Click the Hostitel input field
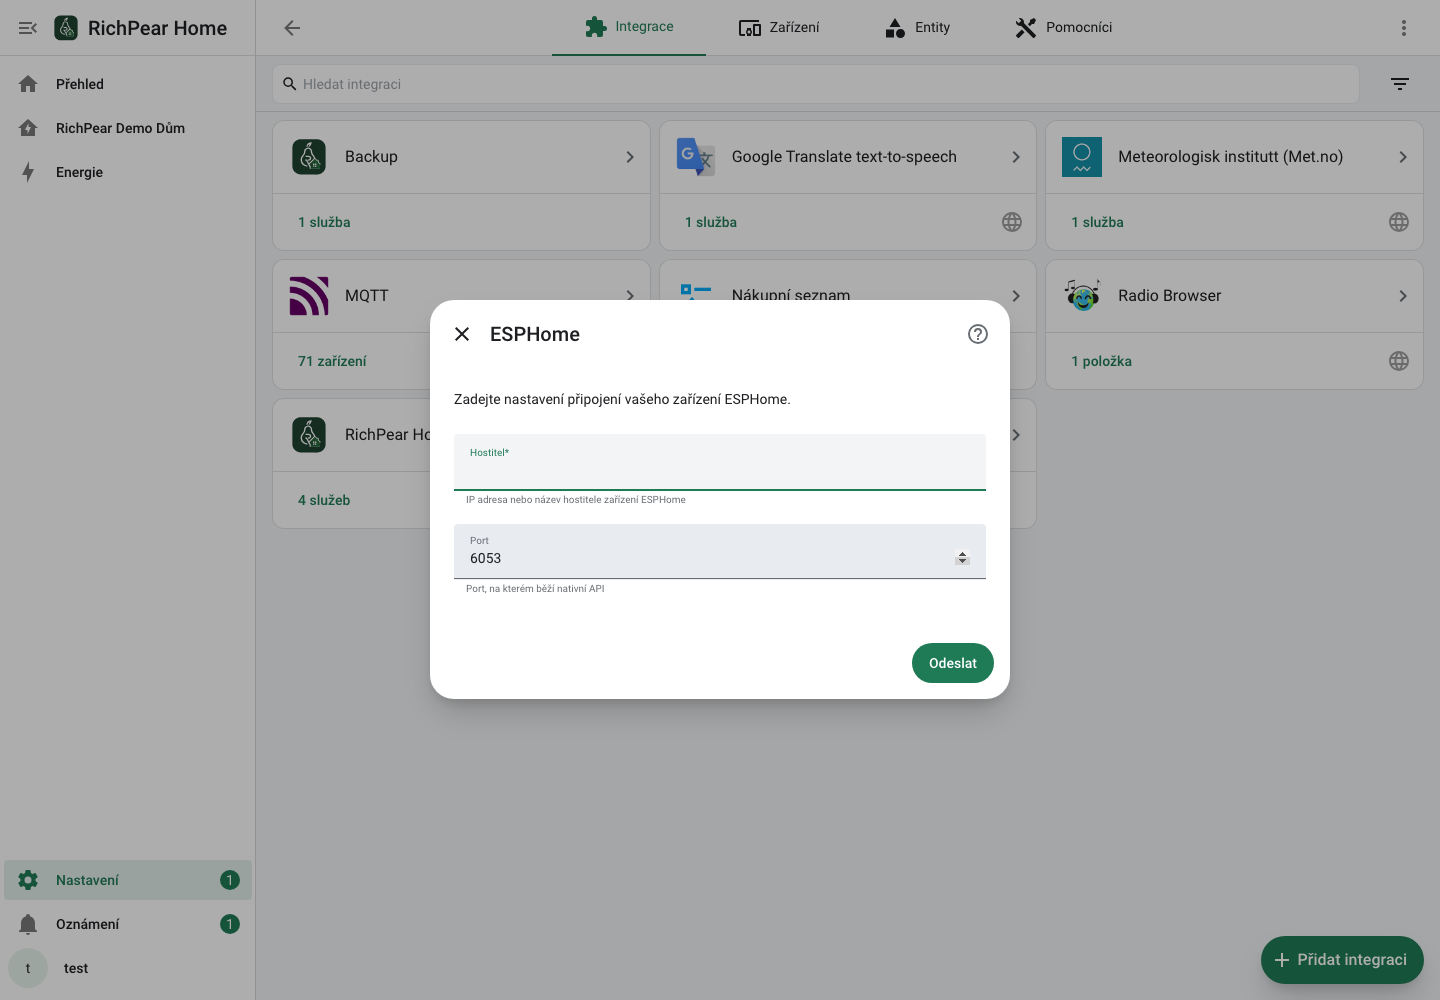 [x=720, y=462]
